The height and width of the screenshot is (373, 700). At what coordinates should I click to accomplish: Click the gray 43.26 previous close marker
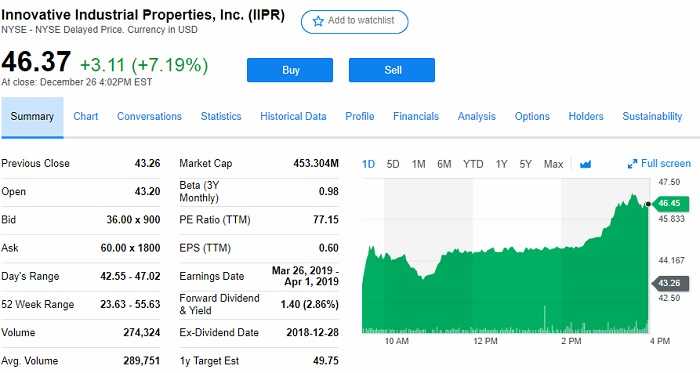click(x=670, y=283)
